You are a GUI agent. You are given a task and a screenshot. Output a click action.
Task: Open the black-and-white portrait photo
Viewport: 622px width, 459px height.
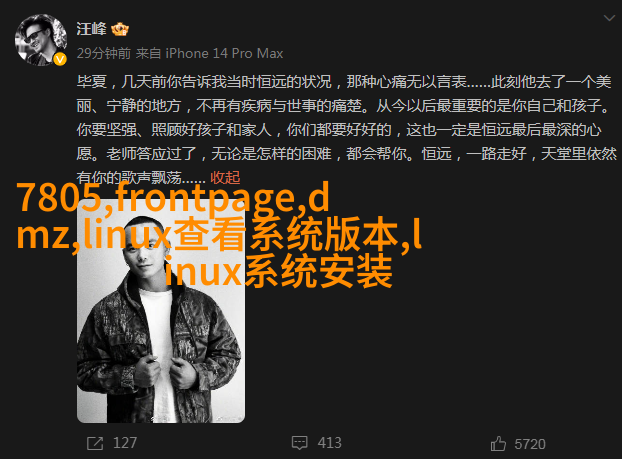tap(161, 311)
